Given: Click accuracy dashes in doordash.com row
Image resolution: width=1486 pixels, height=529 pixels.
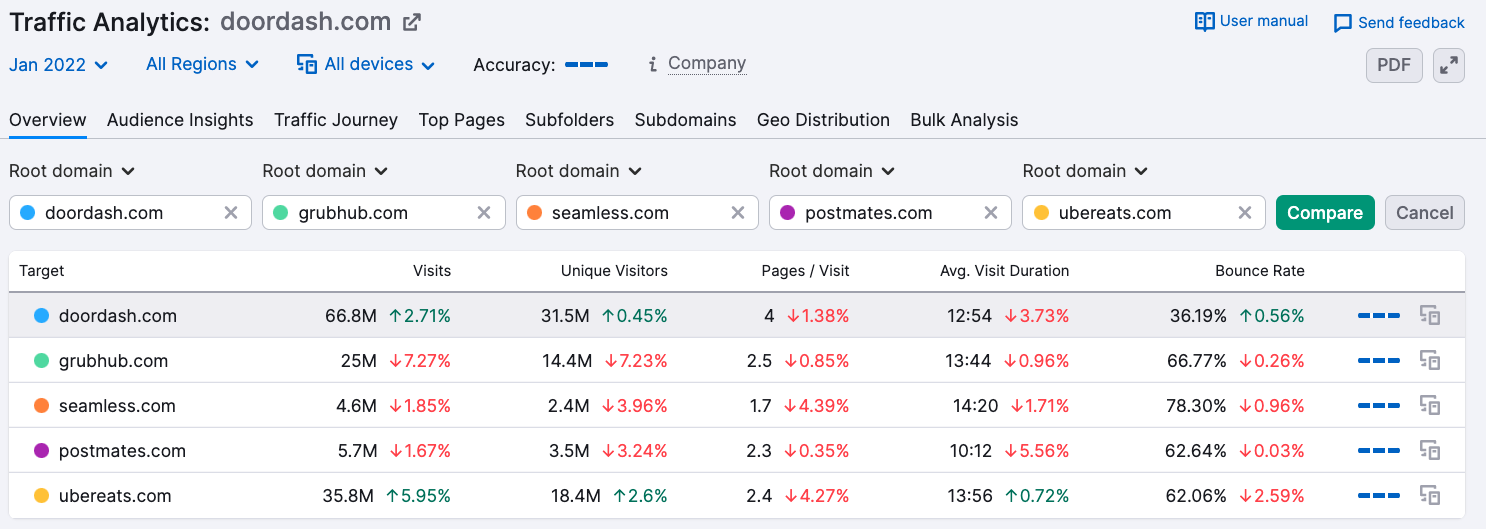Looking at the screenshot, I should 1379,316.
